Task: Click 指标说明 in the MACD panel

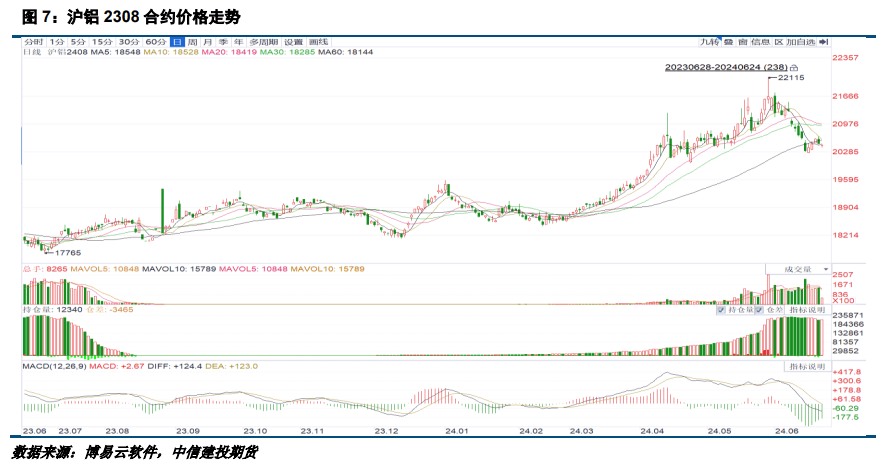Action: [807, 367]
